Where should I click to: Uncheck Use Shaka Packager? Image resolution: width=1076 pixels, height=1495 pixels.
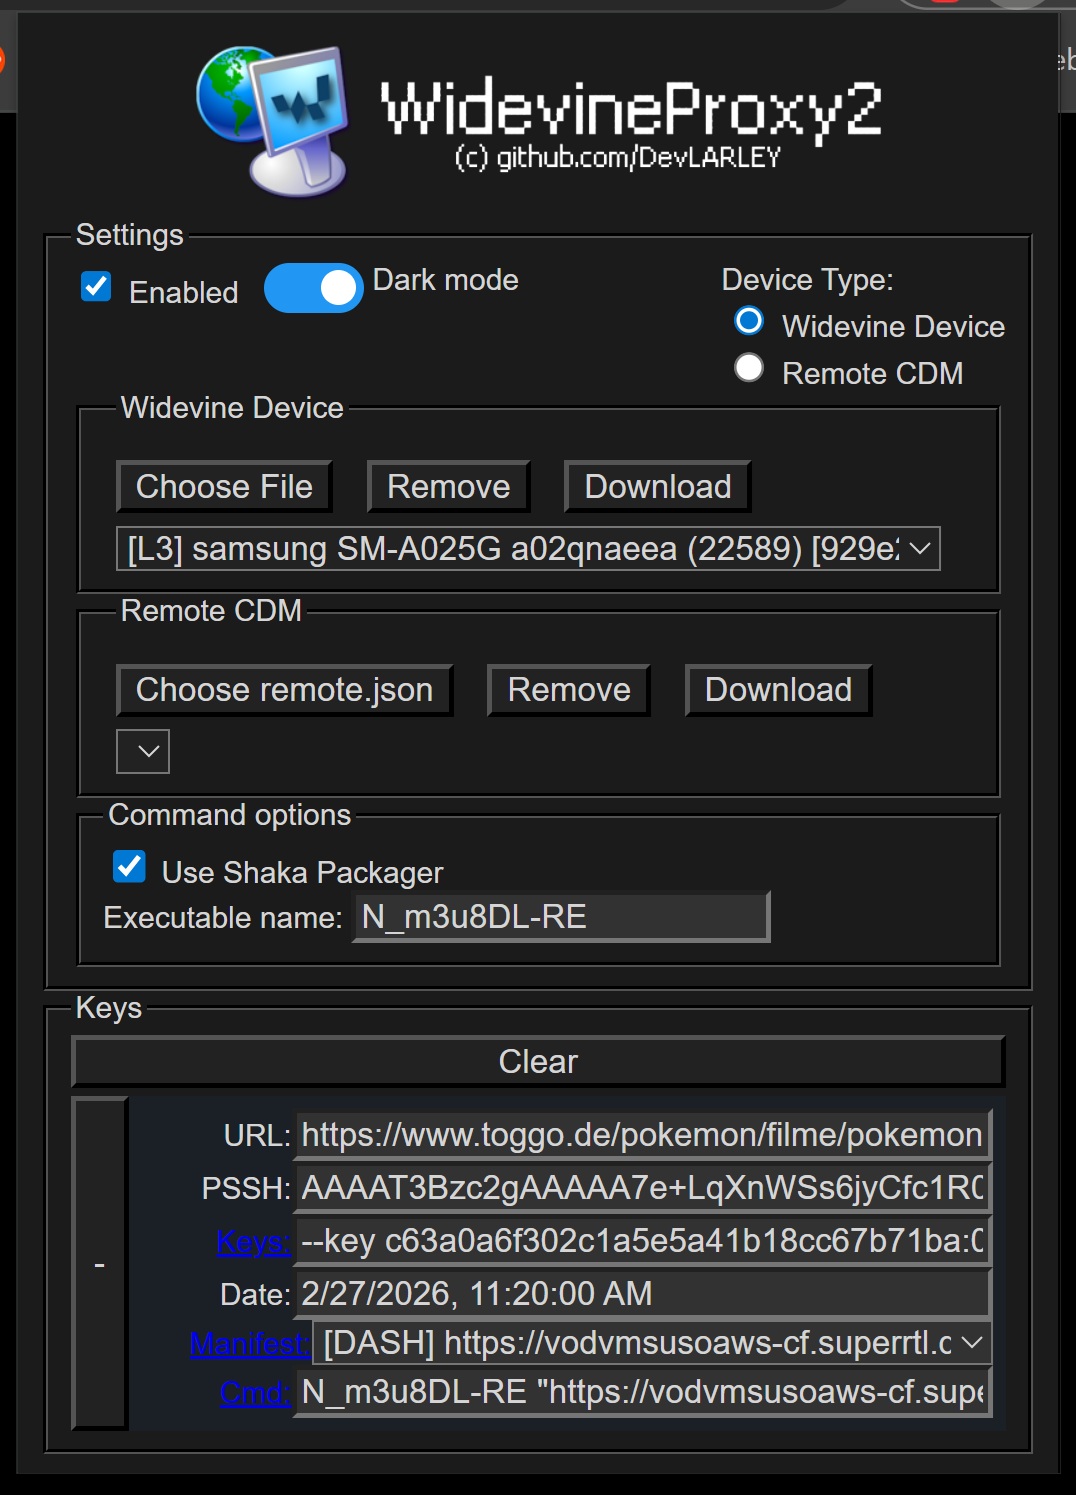pos(129,866)
